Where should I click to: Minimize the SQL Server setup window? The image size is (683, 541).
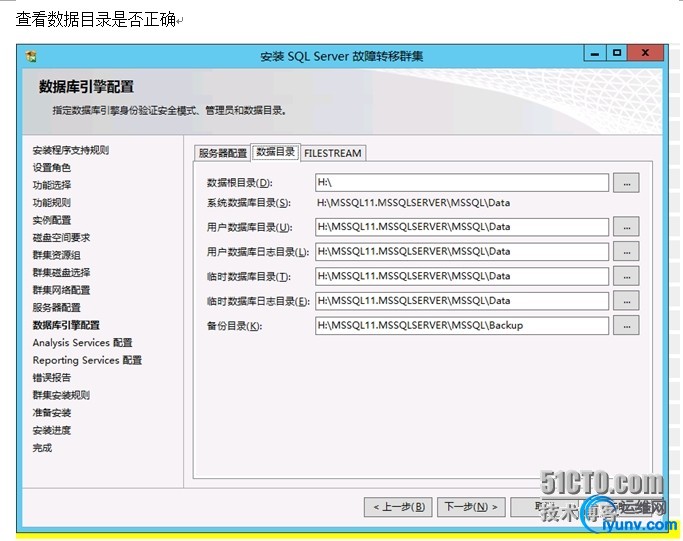click(595, 54)
